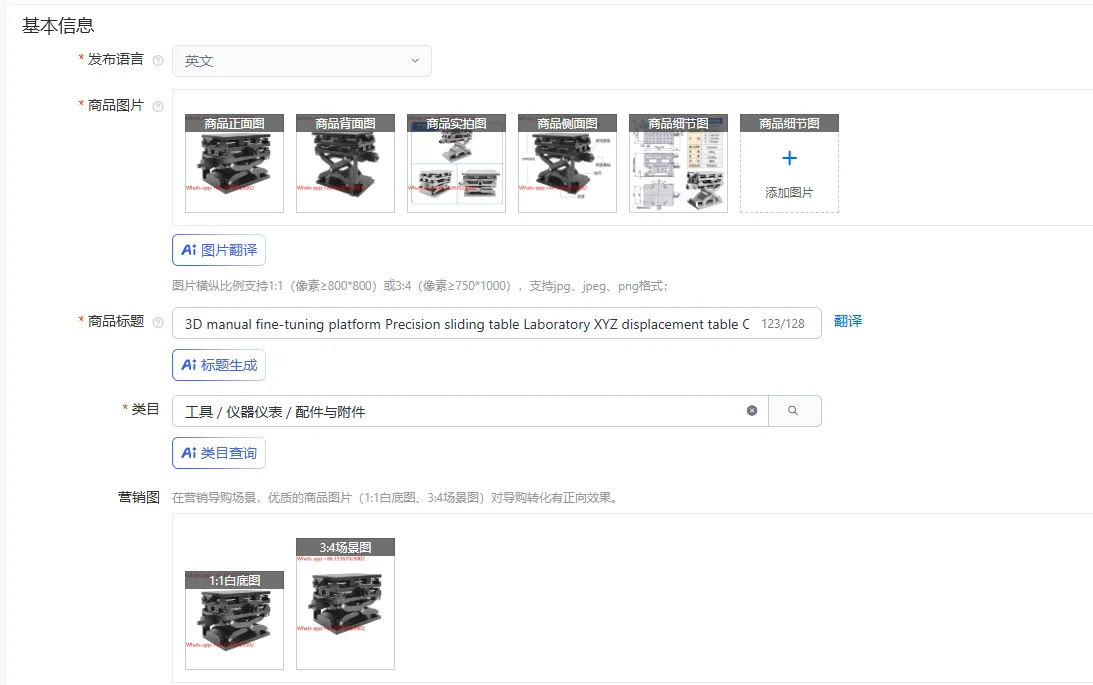The image size is (1093, 685).
Task: Select the 商品实拍图 product thumbnail
Action: click(456, 163)
